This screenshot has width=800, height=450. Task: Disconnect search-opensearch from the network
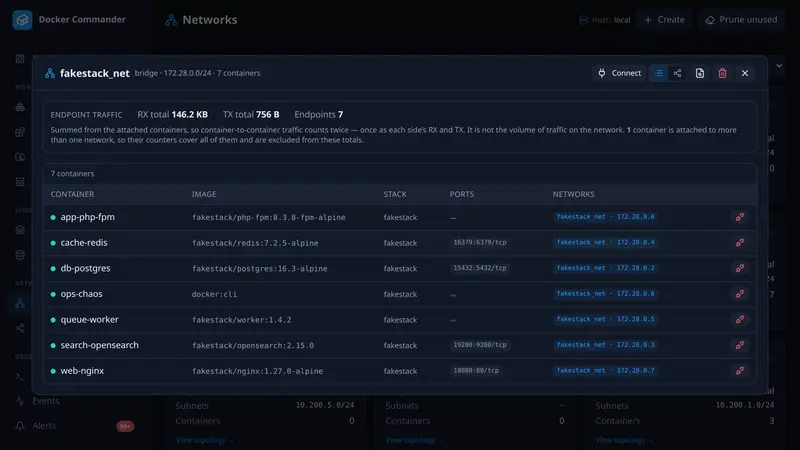pyautogui.click(x=740, y=345)
